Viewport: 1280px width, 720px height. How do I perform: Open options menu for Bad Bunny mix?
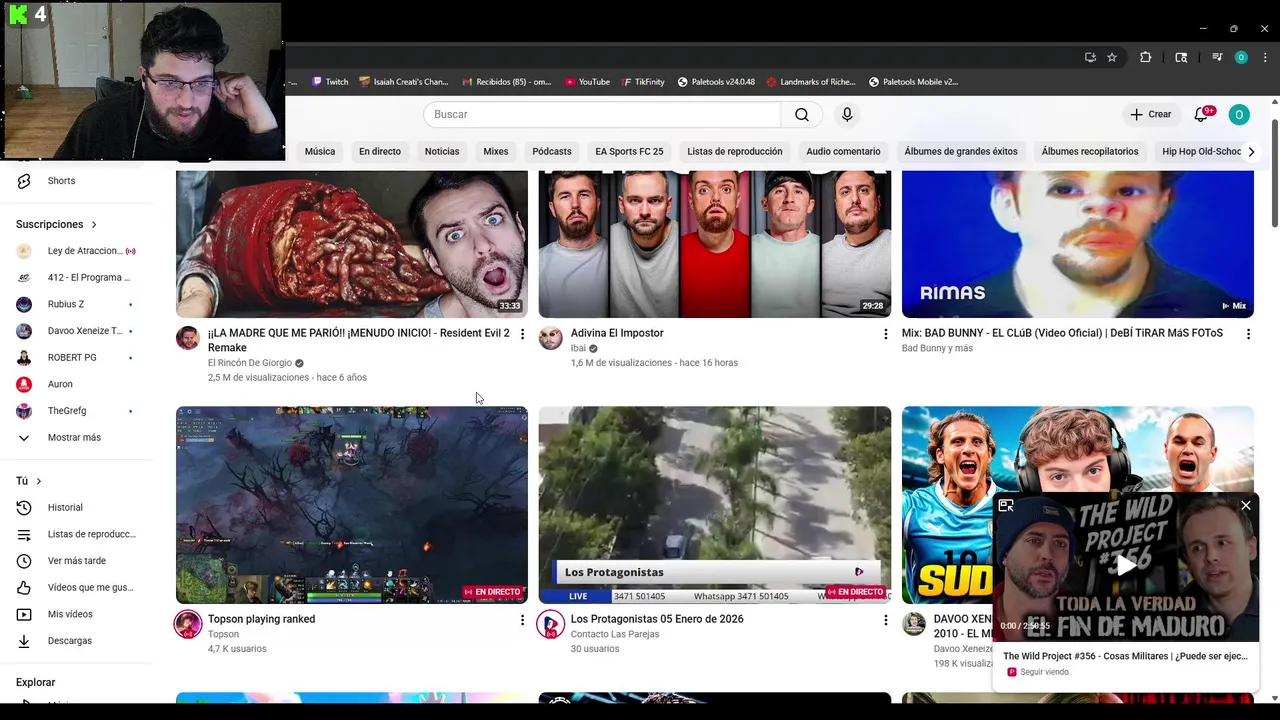pos(1248,334)
